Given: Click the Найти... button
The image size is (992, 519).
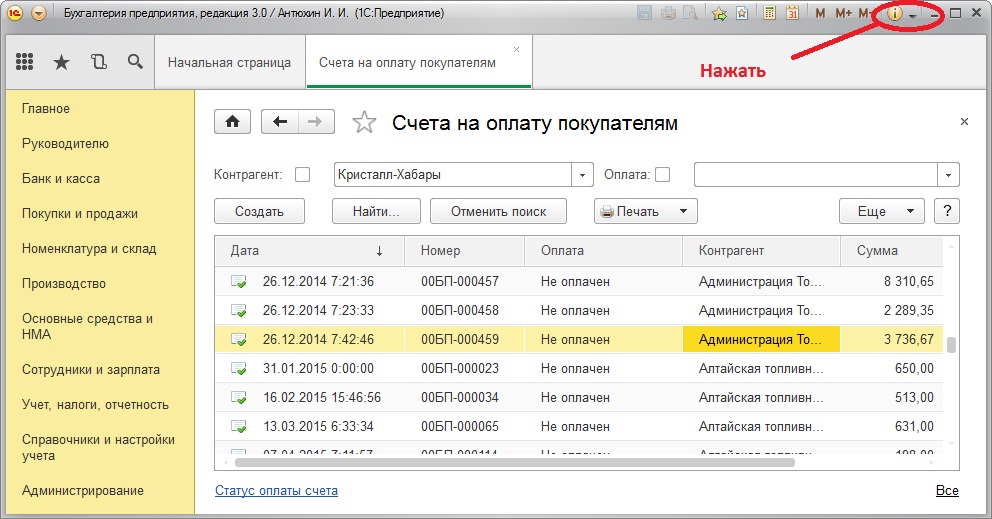Looking at the screenshot, I should tap(376, 211).
